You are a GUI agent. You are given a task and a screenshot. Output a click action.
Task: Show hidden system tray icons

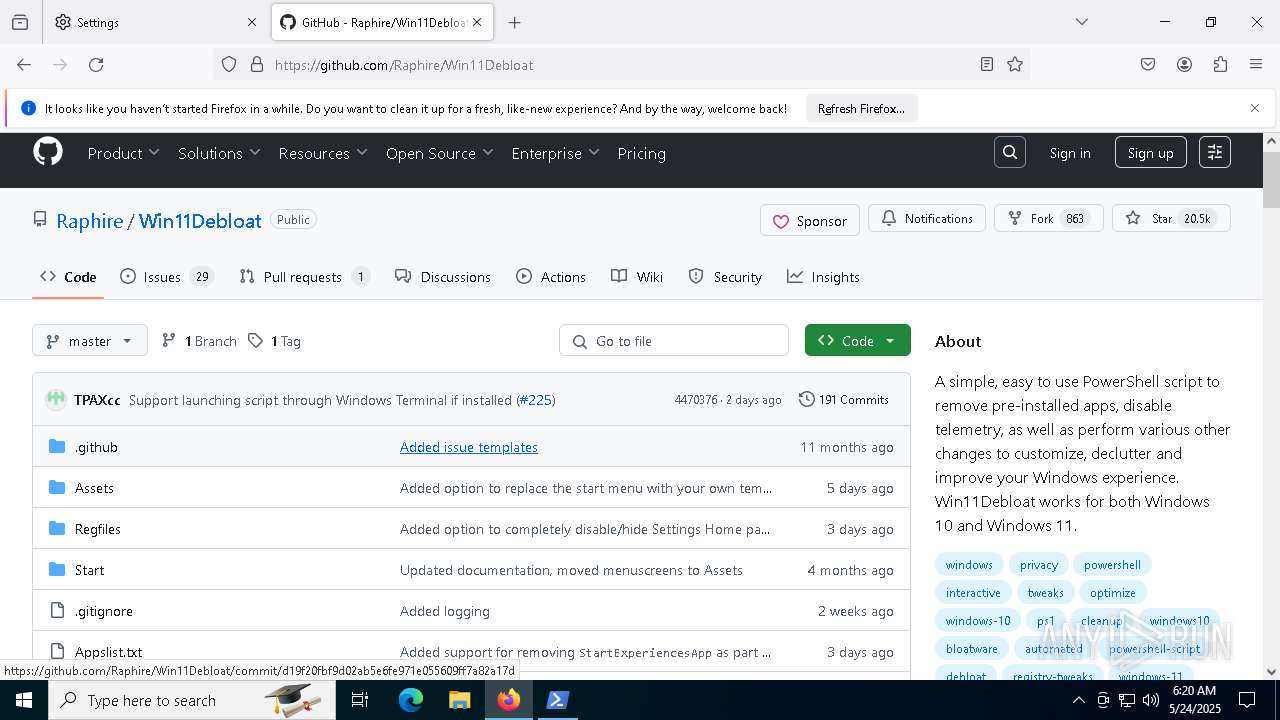click(x=1078, y=700)
